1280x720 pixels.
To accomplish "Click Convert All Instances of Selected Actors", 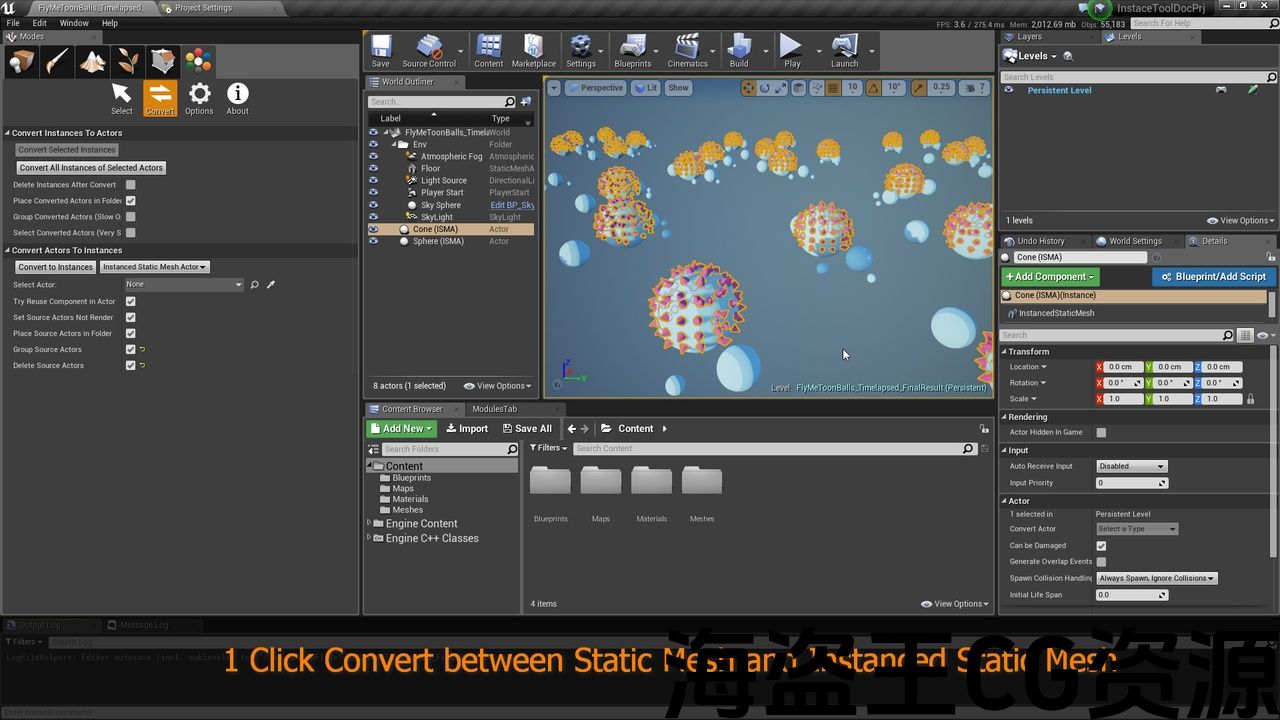I will click(x=91, y=168).
